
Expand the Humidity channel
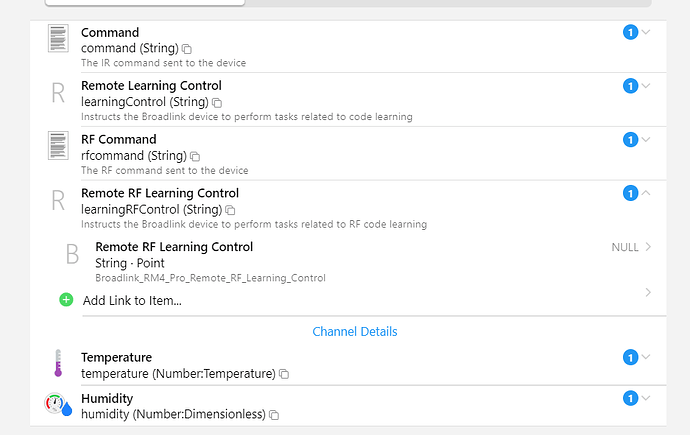coord(646,399)
